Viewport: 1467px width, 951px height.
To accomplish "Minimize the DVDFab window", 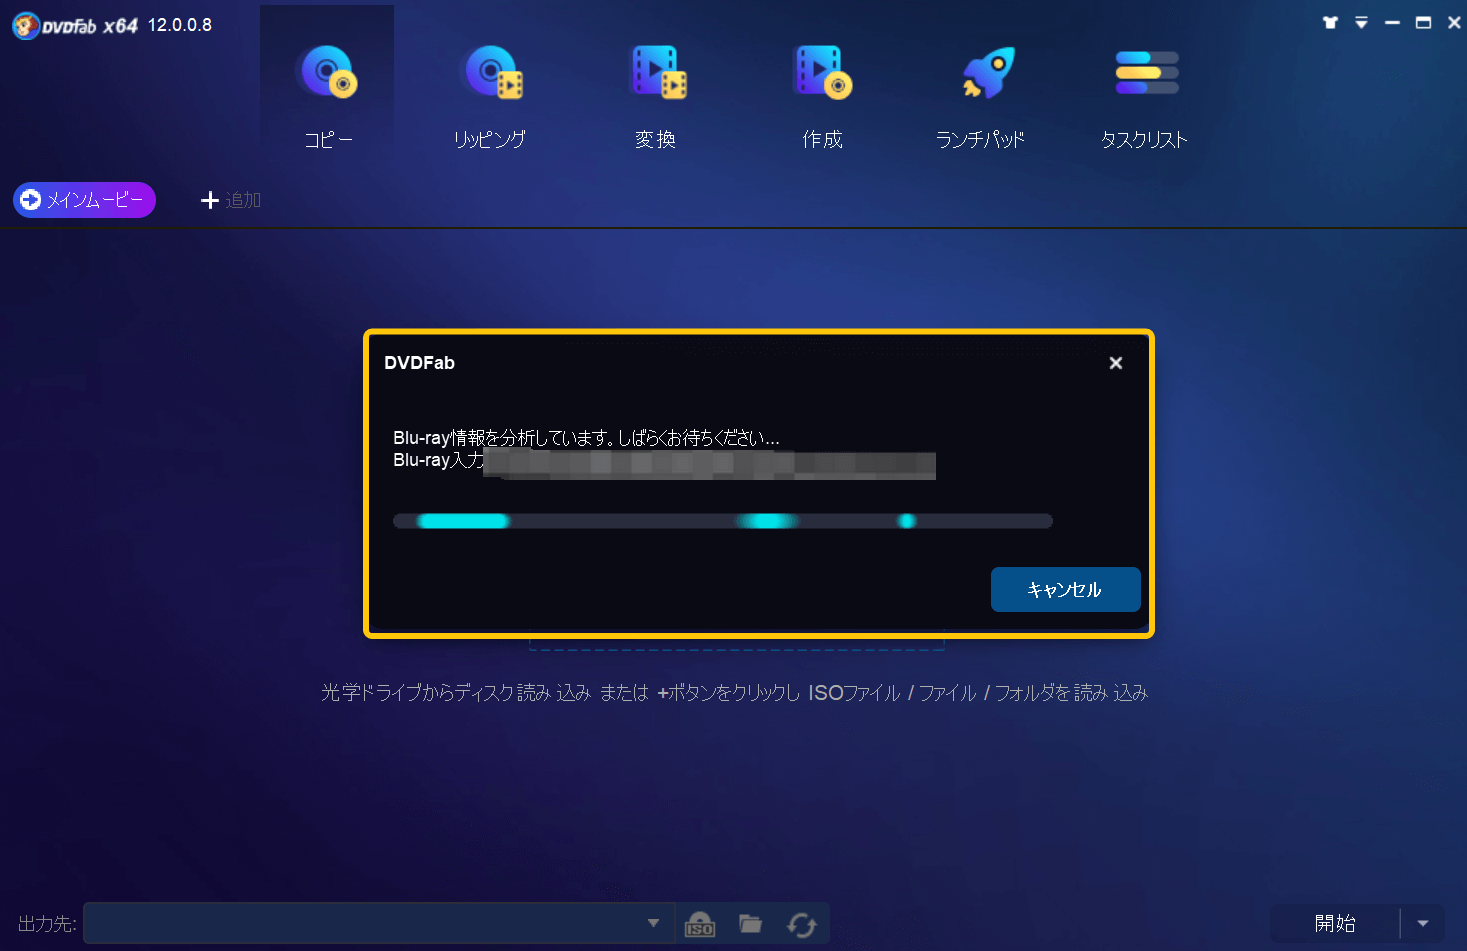I will tap(1392, 22).
